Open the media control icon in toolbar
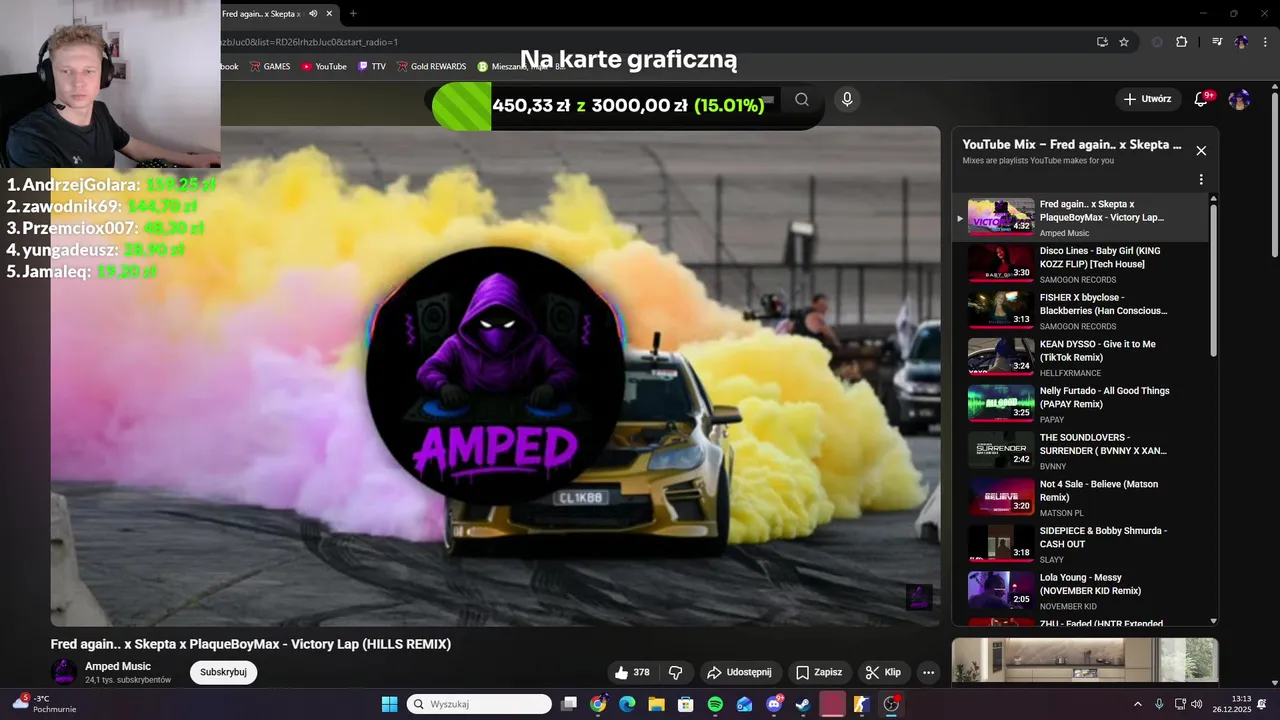This screenshot has width=1280, height=720. [x=1217, y=42]
